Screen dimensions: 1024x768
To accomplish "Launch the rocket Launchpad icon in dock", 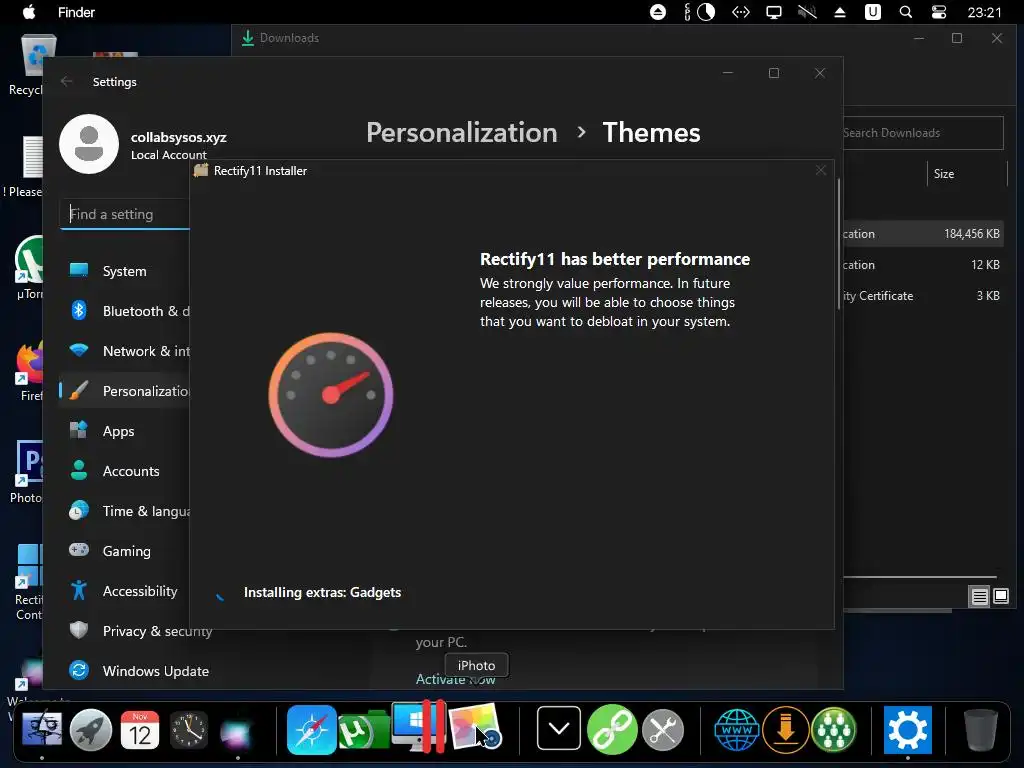I will (91, 729).
